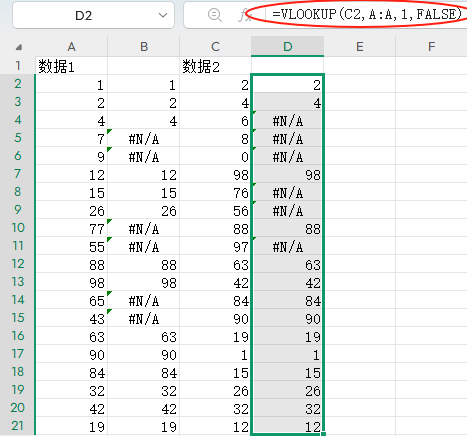
Task: Click cell A1 containing 数据1
Action: coord(71,66)
